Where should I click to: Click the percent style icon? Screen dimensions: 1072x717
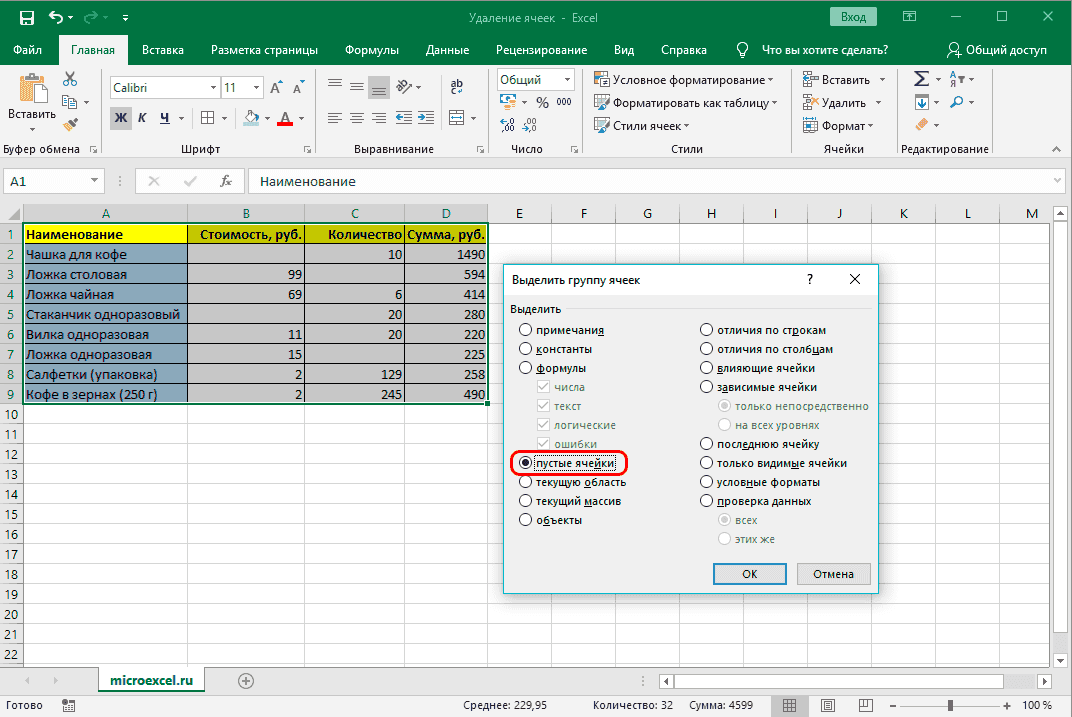(543, 102)
